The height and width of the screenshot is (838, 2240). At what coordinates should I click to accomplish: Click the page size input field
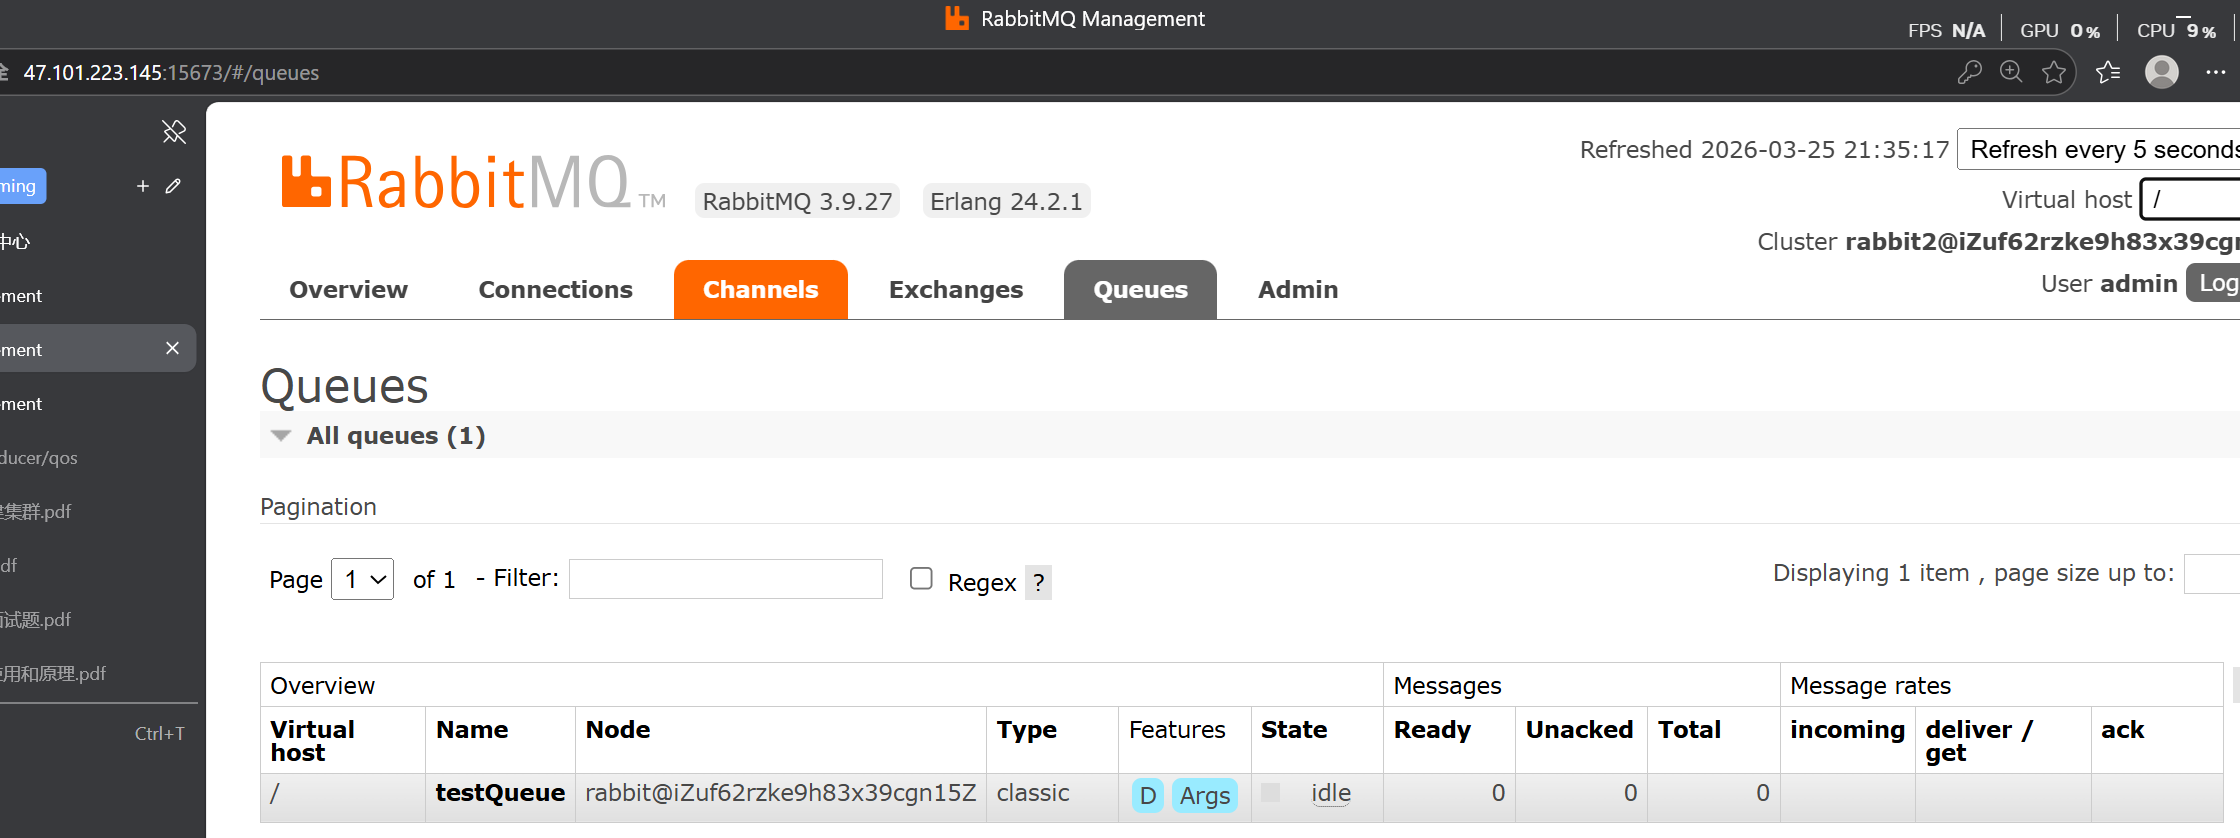pos(2212,573)
